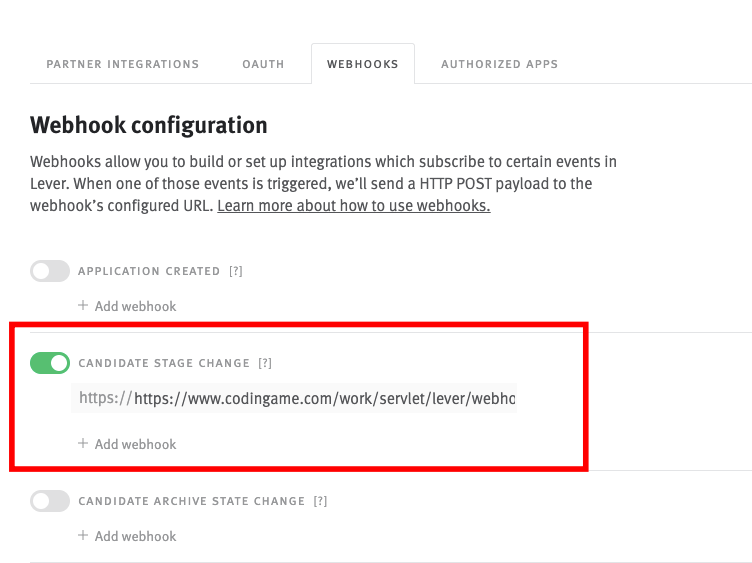Click the Candidate Stage Change label
The height and width of the screenshot is (563, 752).
[x=163, y=363]
